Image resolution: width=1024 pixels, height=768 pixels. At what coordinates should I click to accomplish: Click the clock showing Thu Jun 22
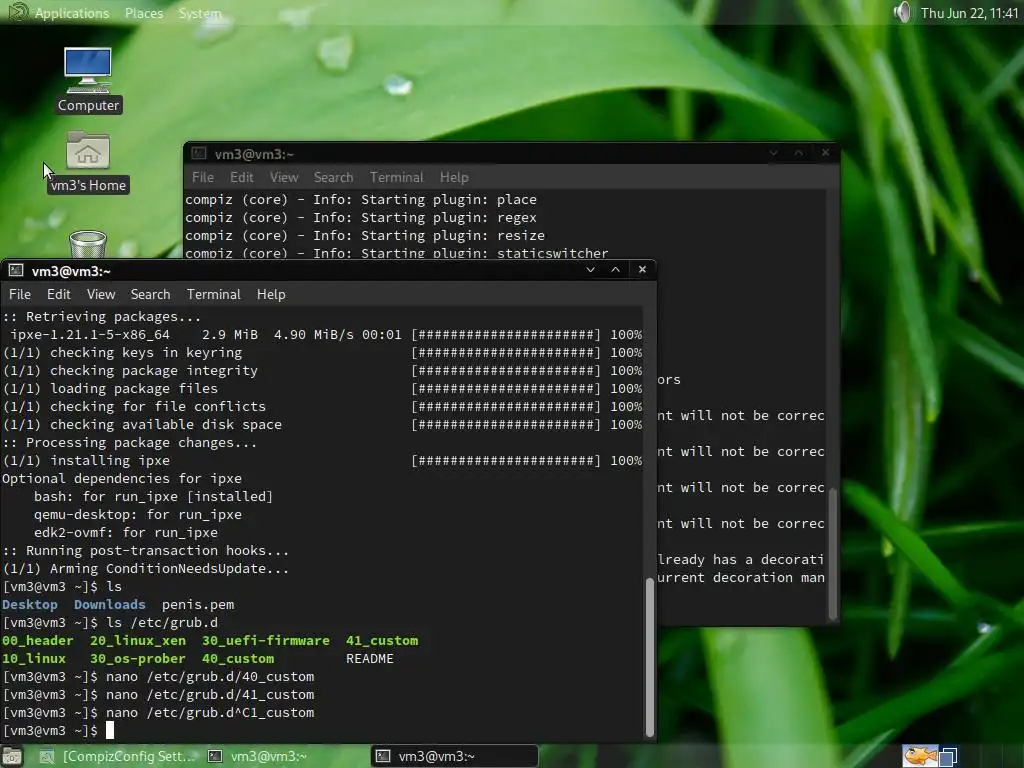tap(969, 13)
